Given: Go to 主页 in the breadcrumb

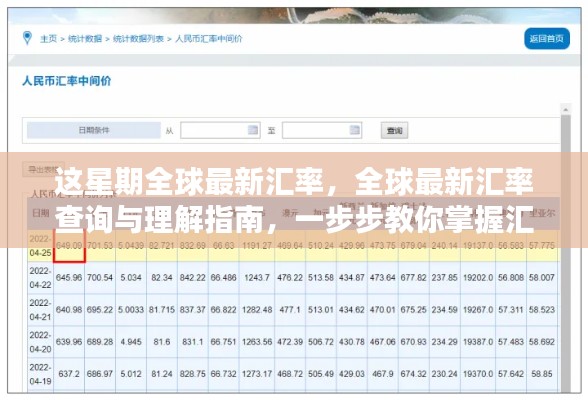Looking at the screenshot, I should [48, 39].
